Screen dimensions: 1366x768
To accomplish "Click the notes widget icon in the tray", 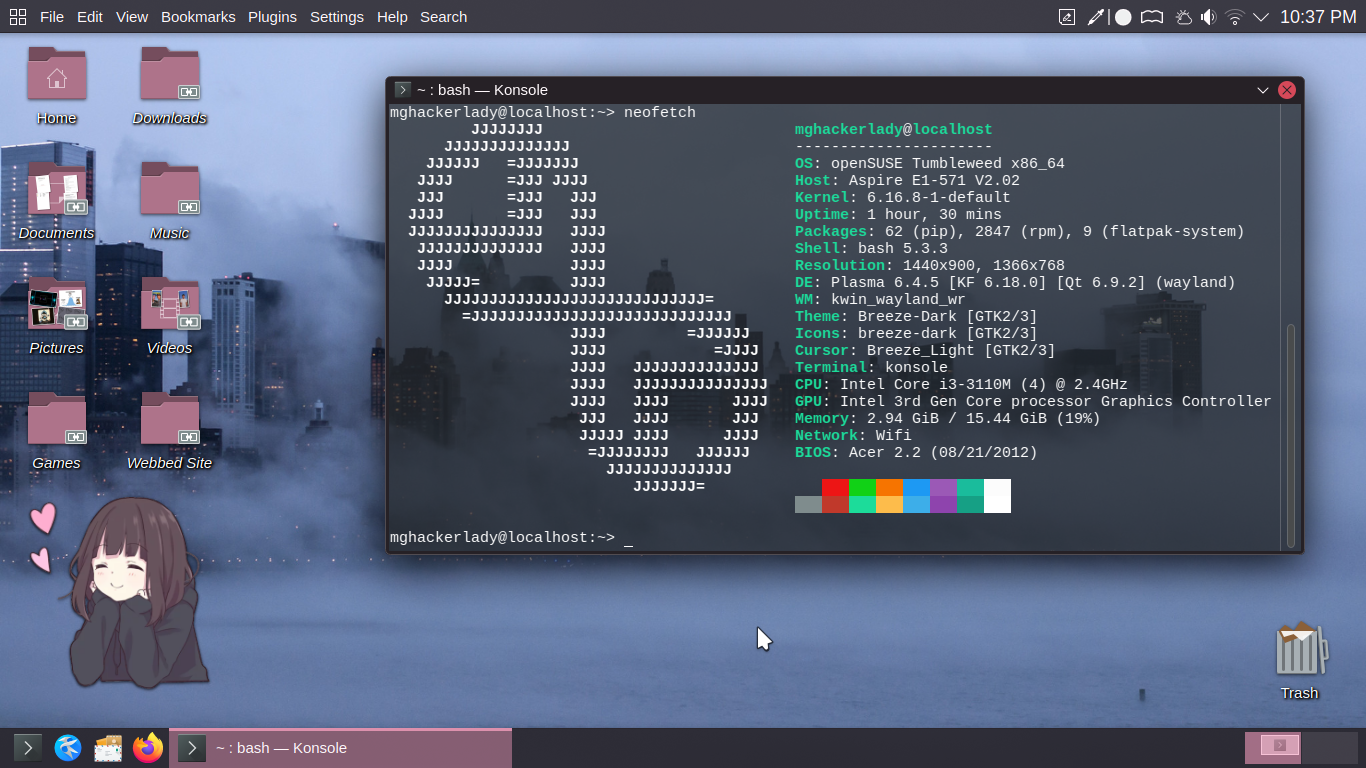I will pyautogui.click(x=1068, y=17).
